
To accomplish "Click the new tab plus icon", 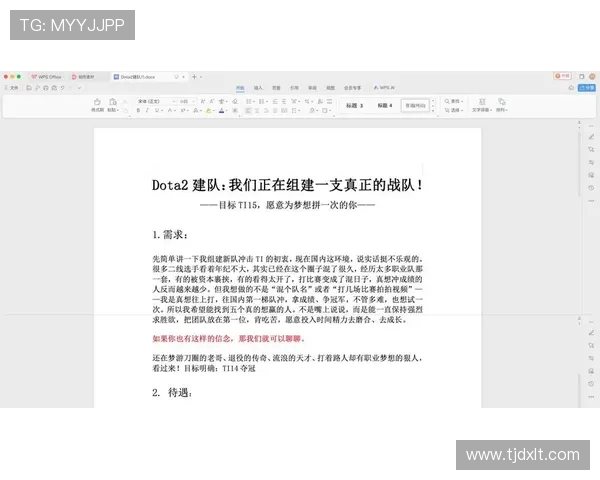I will tap(194, 76).
